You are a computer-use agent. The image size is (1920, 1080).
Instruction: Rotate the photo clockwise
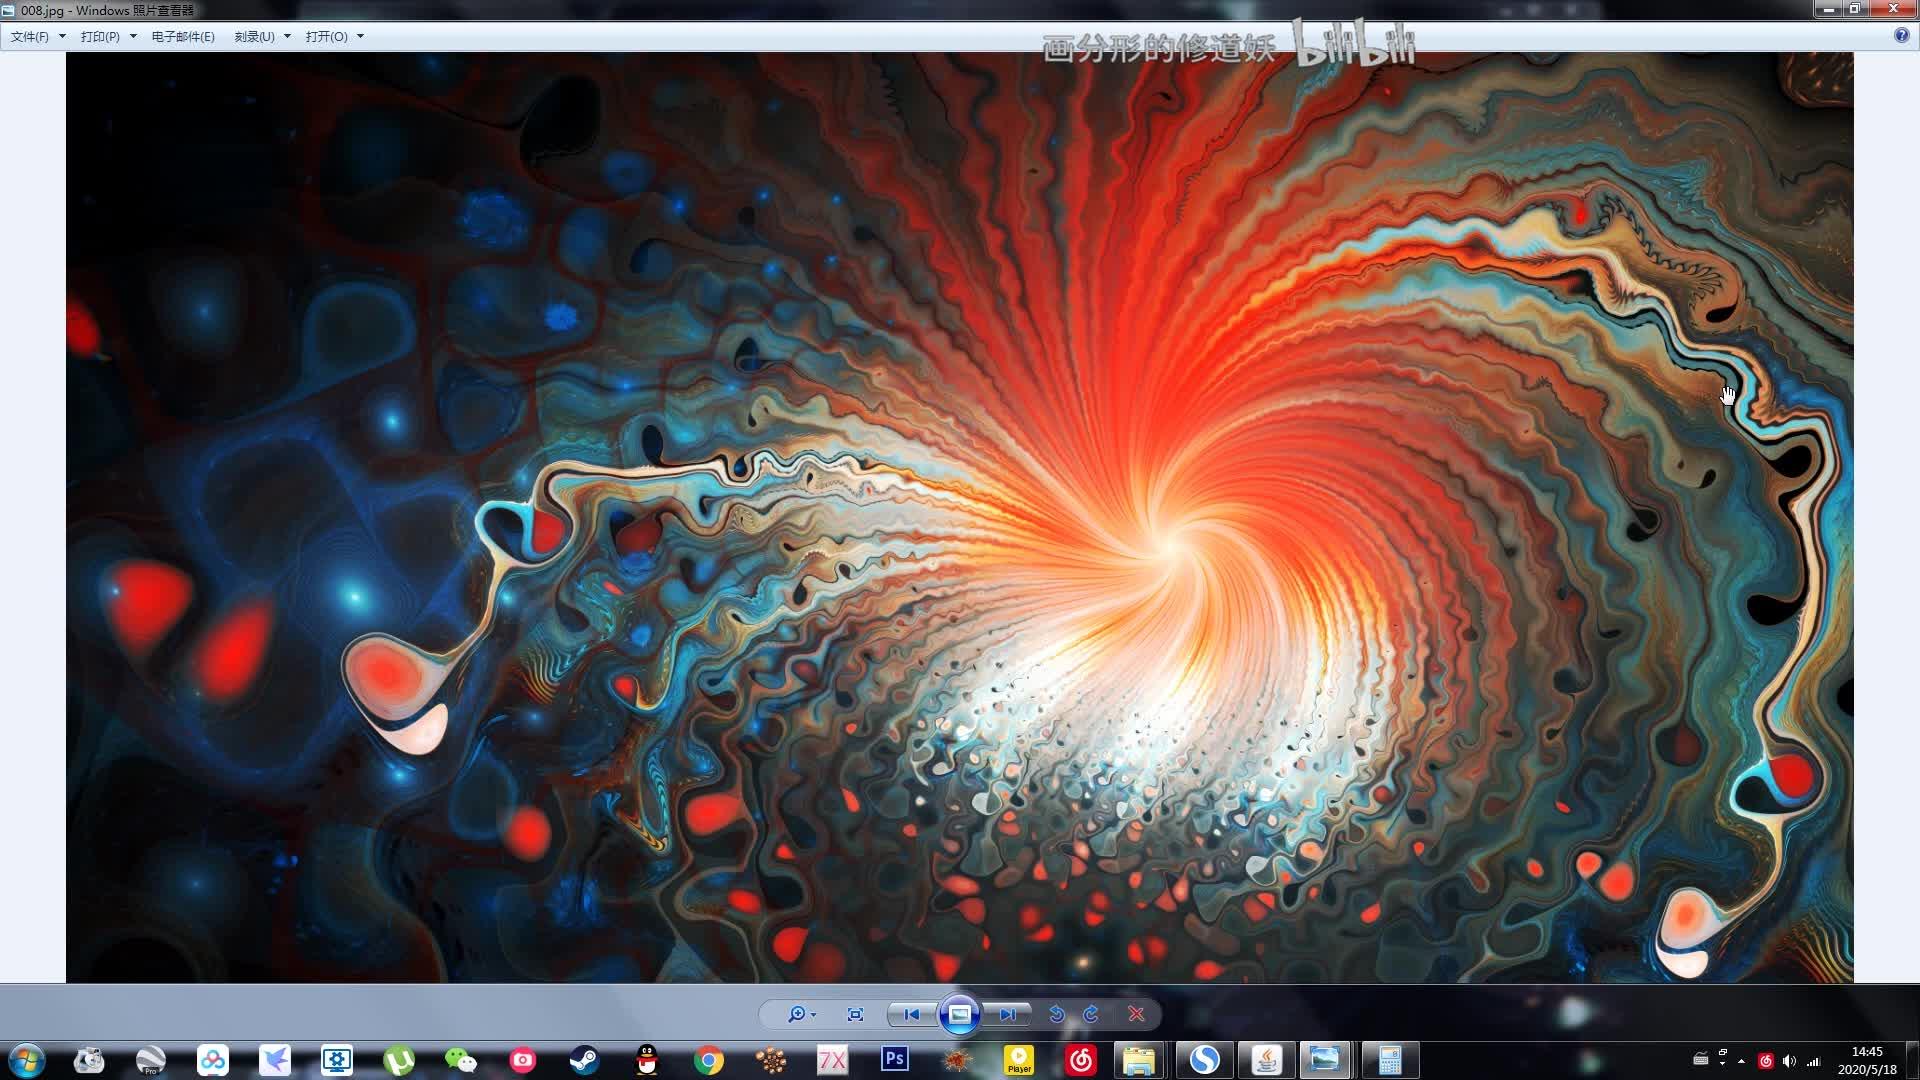click(1091, 1014)
